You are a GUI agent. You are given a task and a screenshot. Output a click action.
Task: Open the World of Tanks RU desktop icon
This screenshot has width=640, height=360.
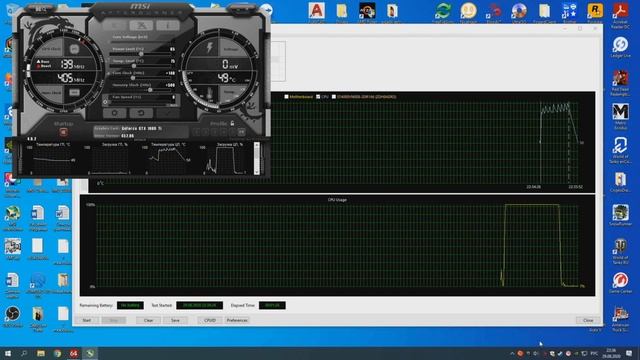[620, 251]
